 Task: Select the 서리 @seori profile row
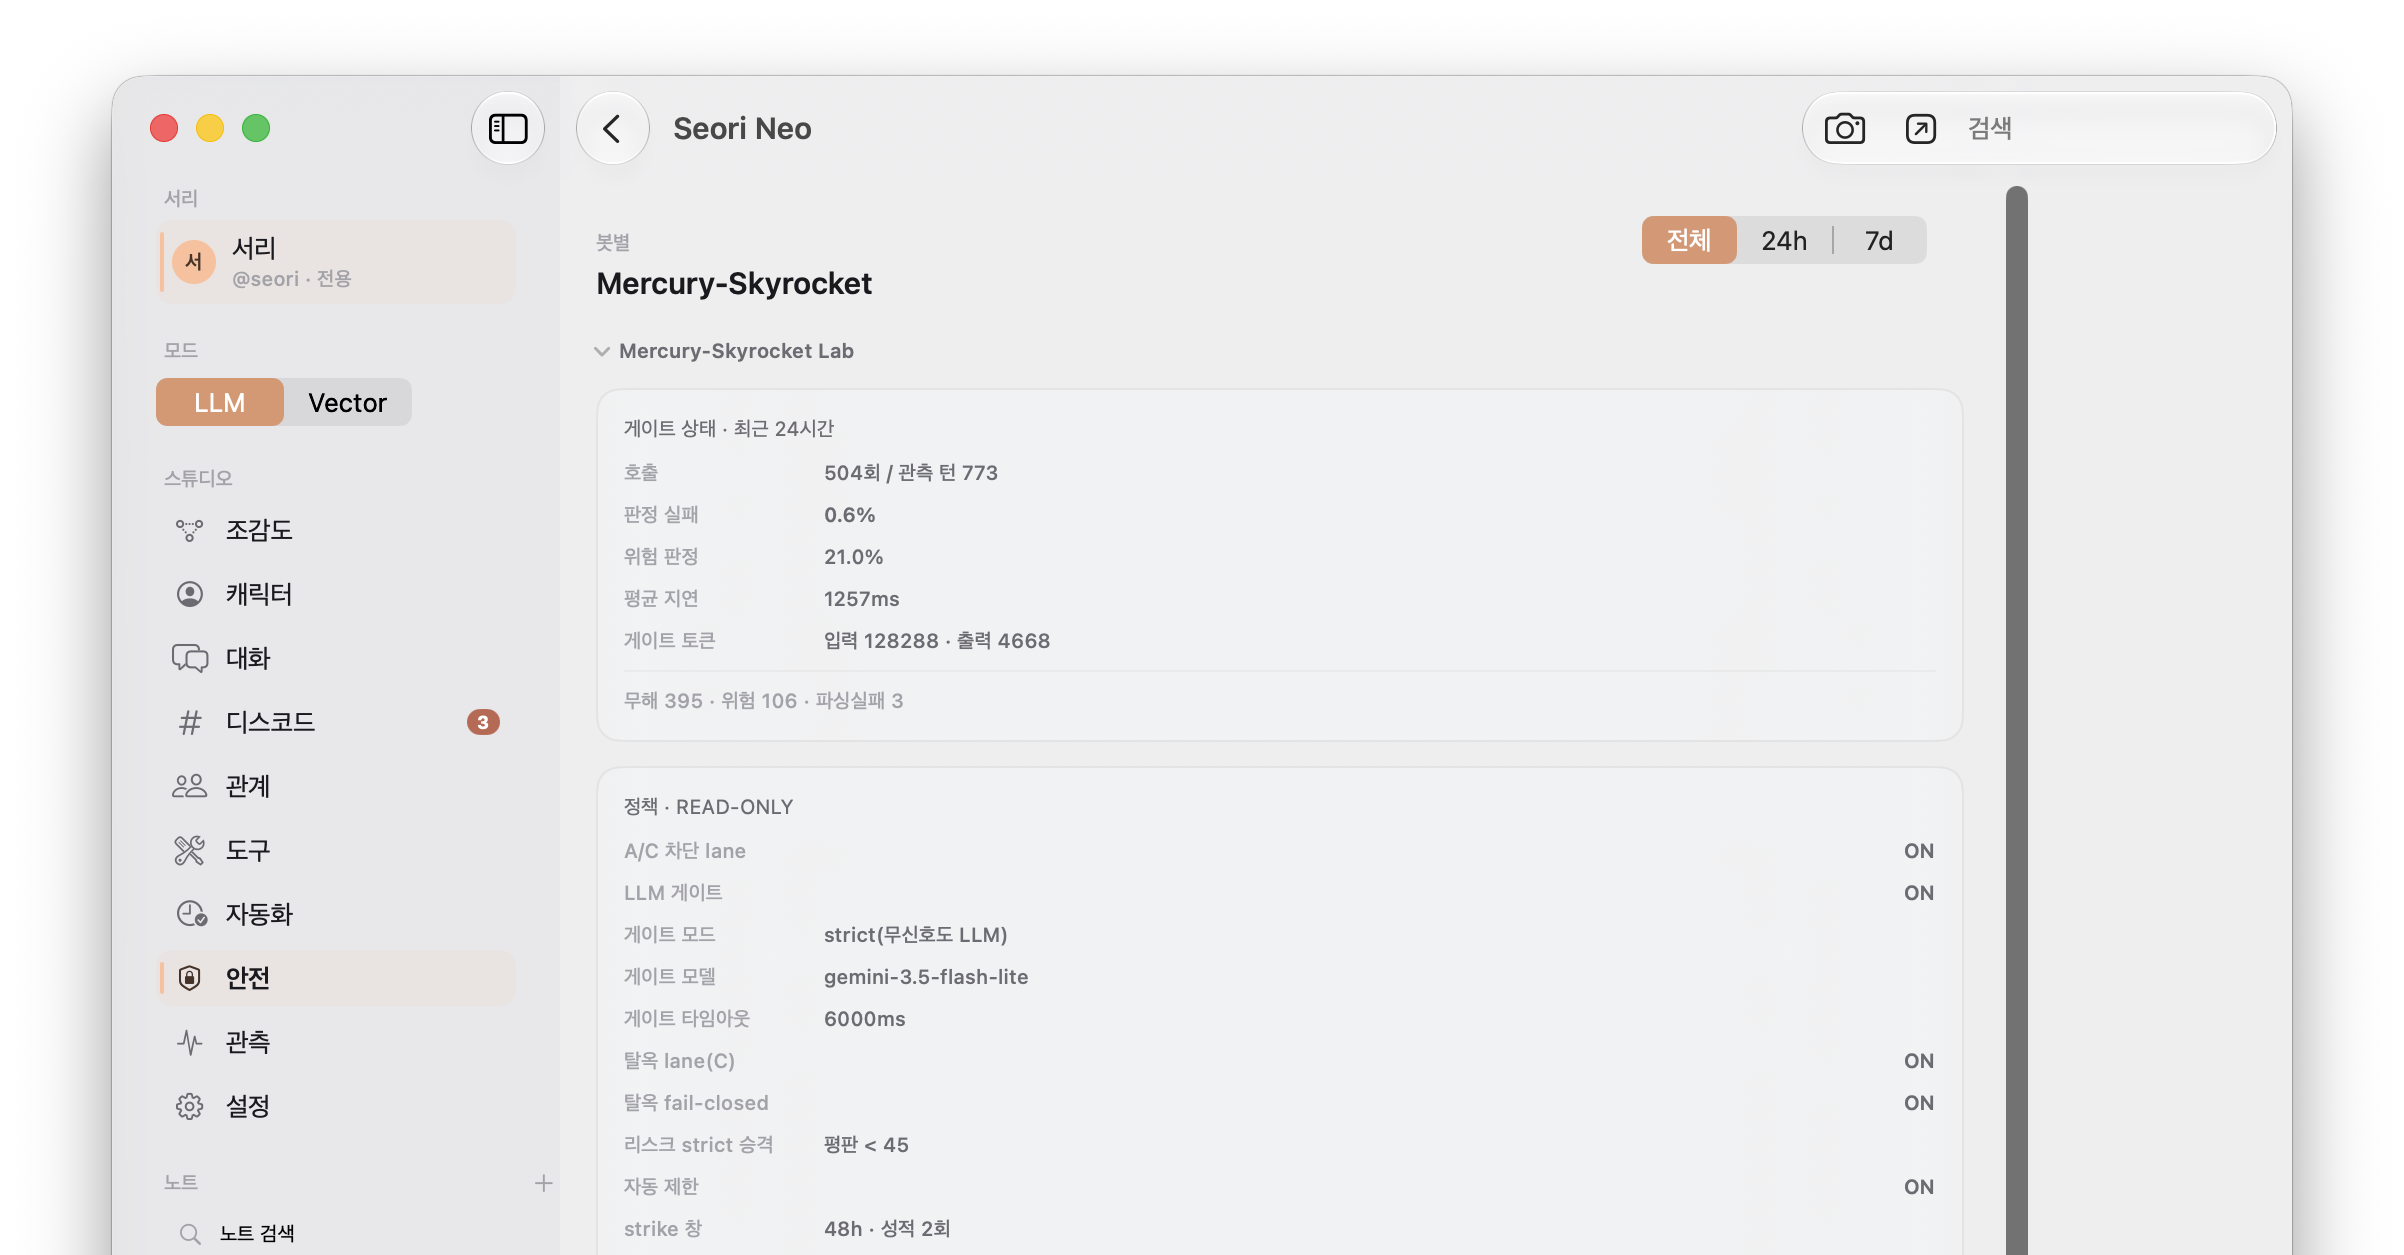coord(337,262)
